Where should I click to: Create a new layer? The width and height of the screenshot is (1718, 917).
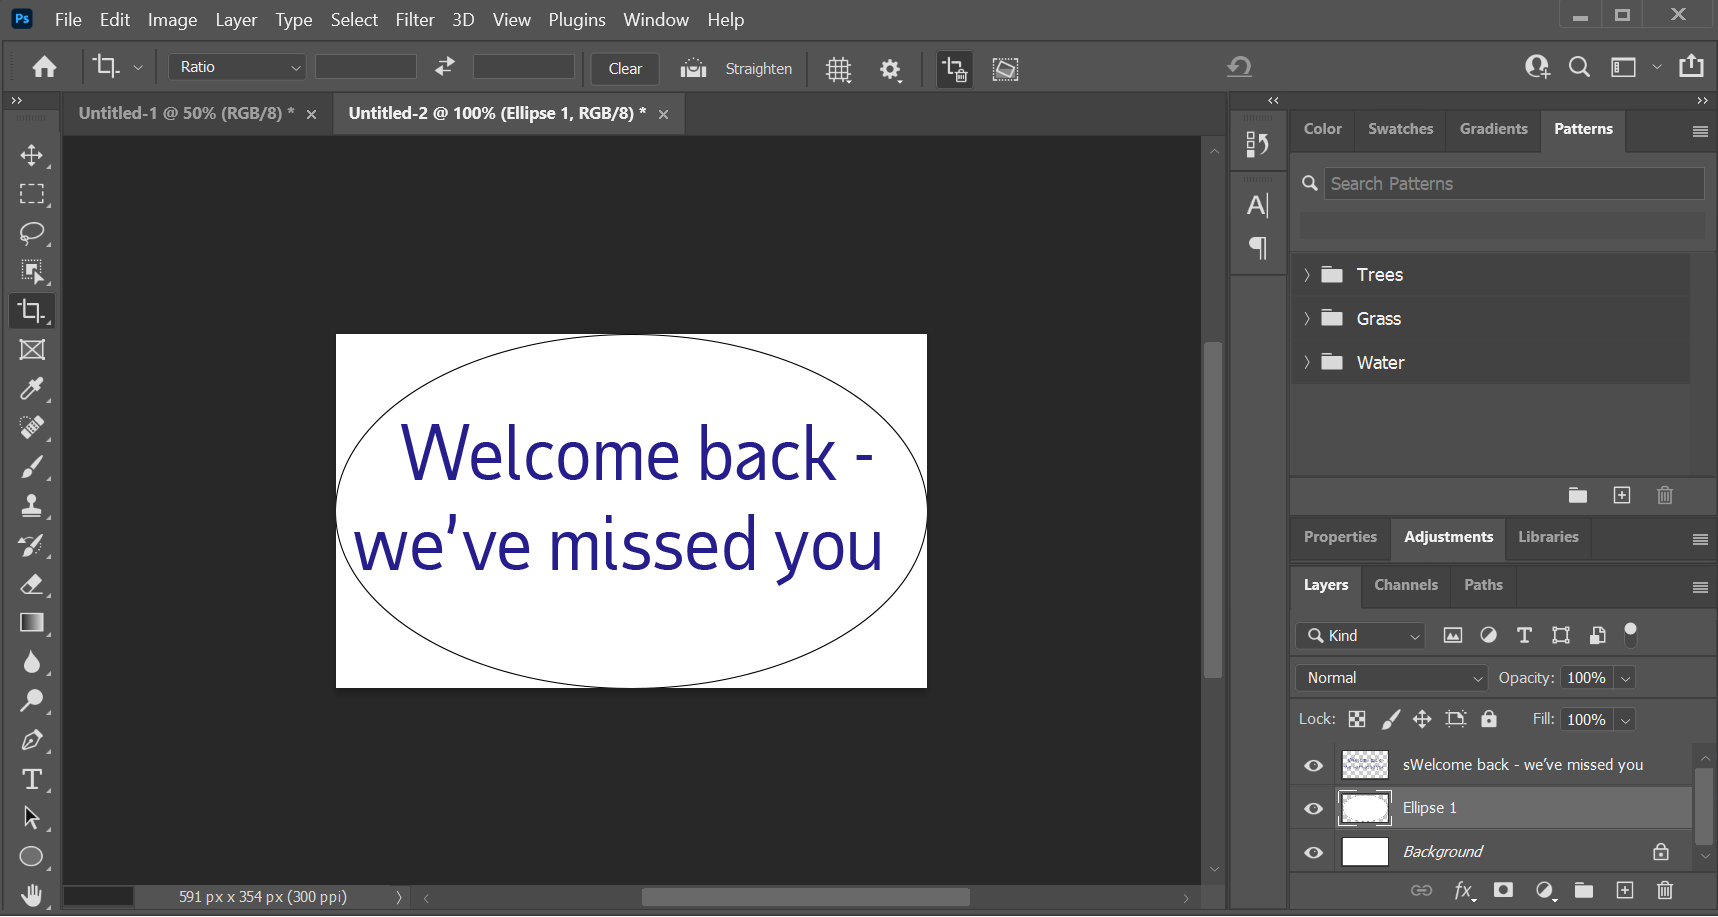[1625, 890]
